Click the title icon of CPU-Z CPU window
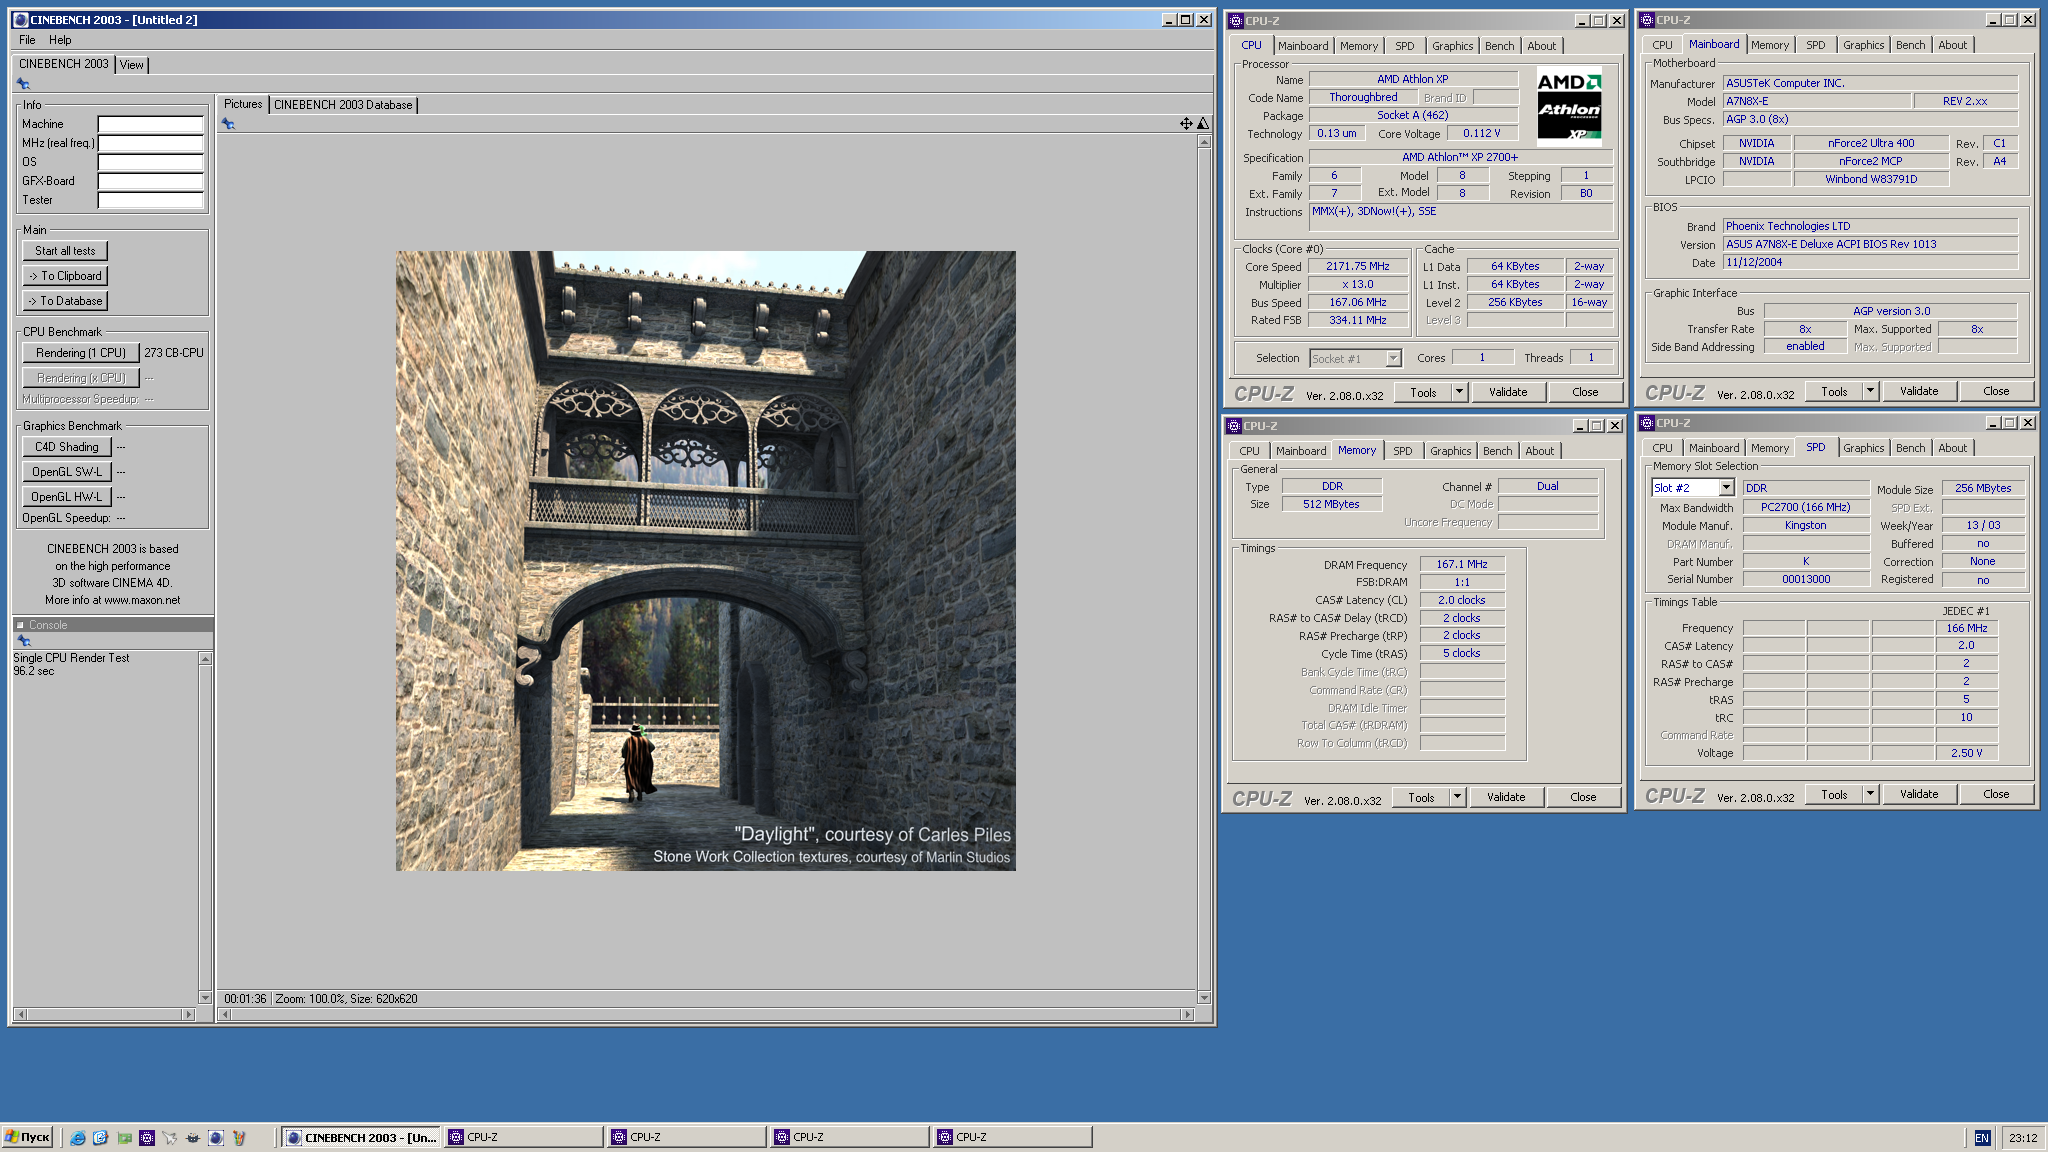Screen dimensions: 2048x1152 tap(1236, 21)
